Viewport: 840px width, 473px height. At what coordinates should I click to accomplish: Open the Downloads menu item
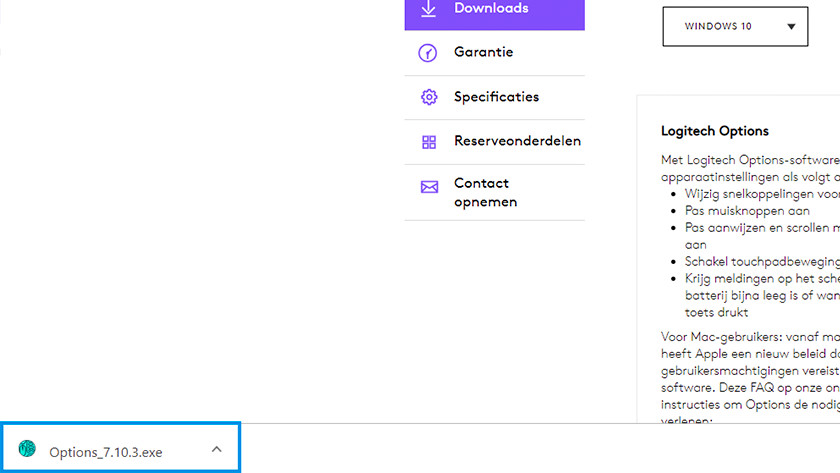click(490, 8)
